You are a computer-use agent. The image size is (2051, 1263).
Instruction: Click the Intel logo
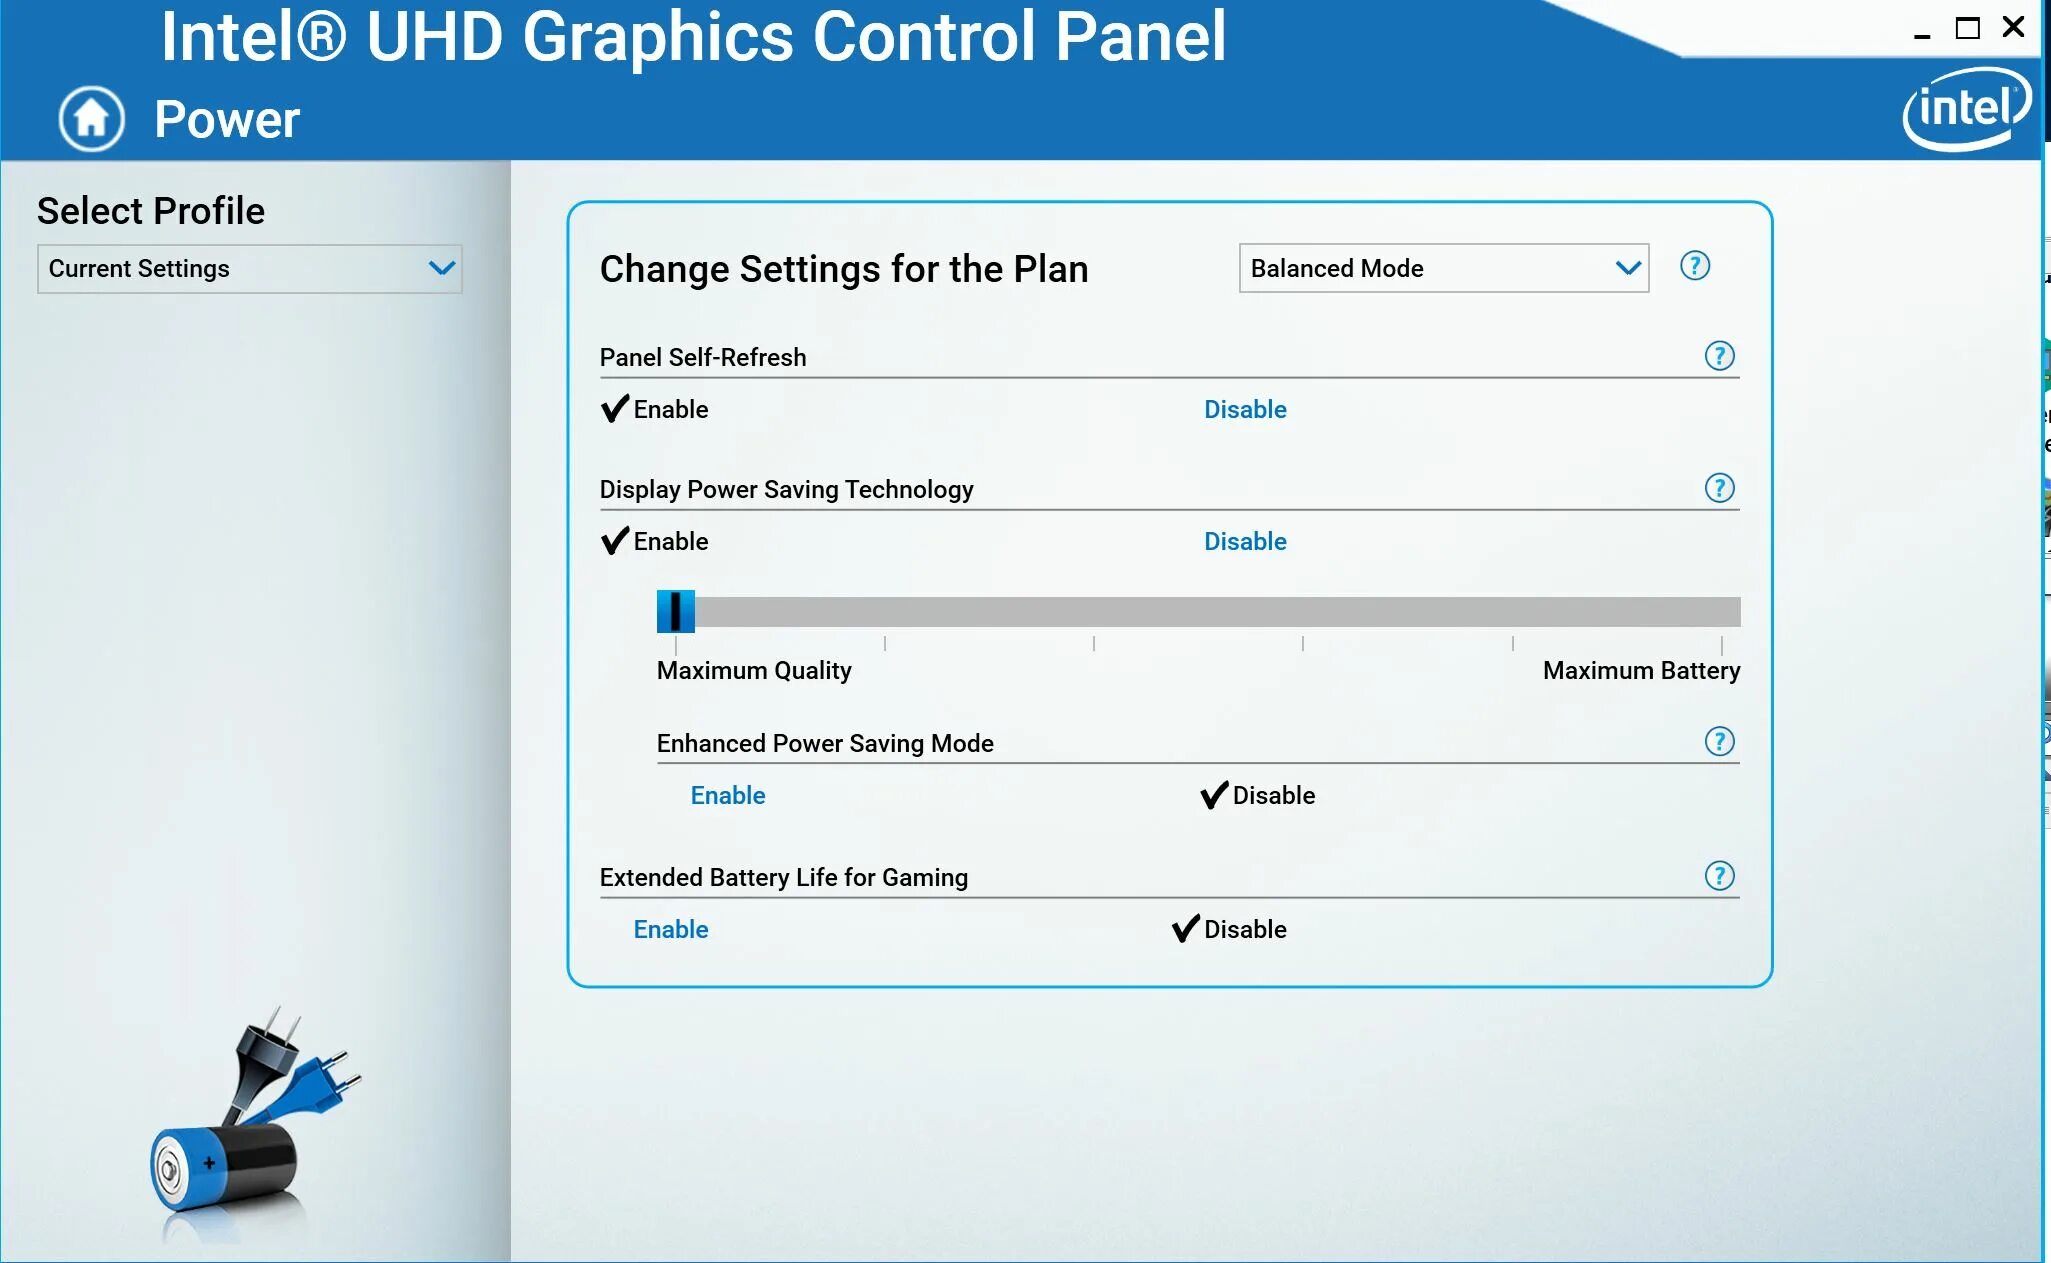click(1967, 108)
